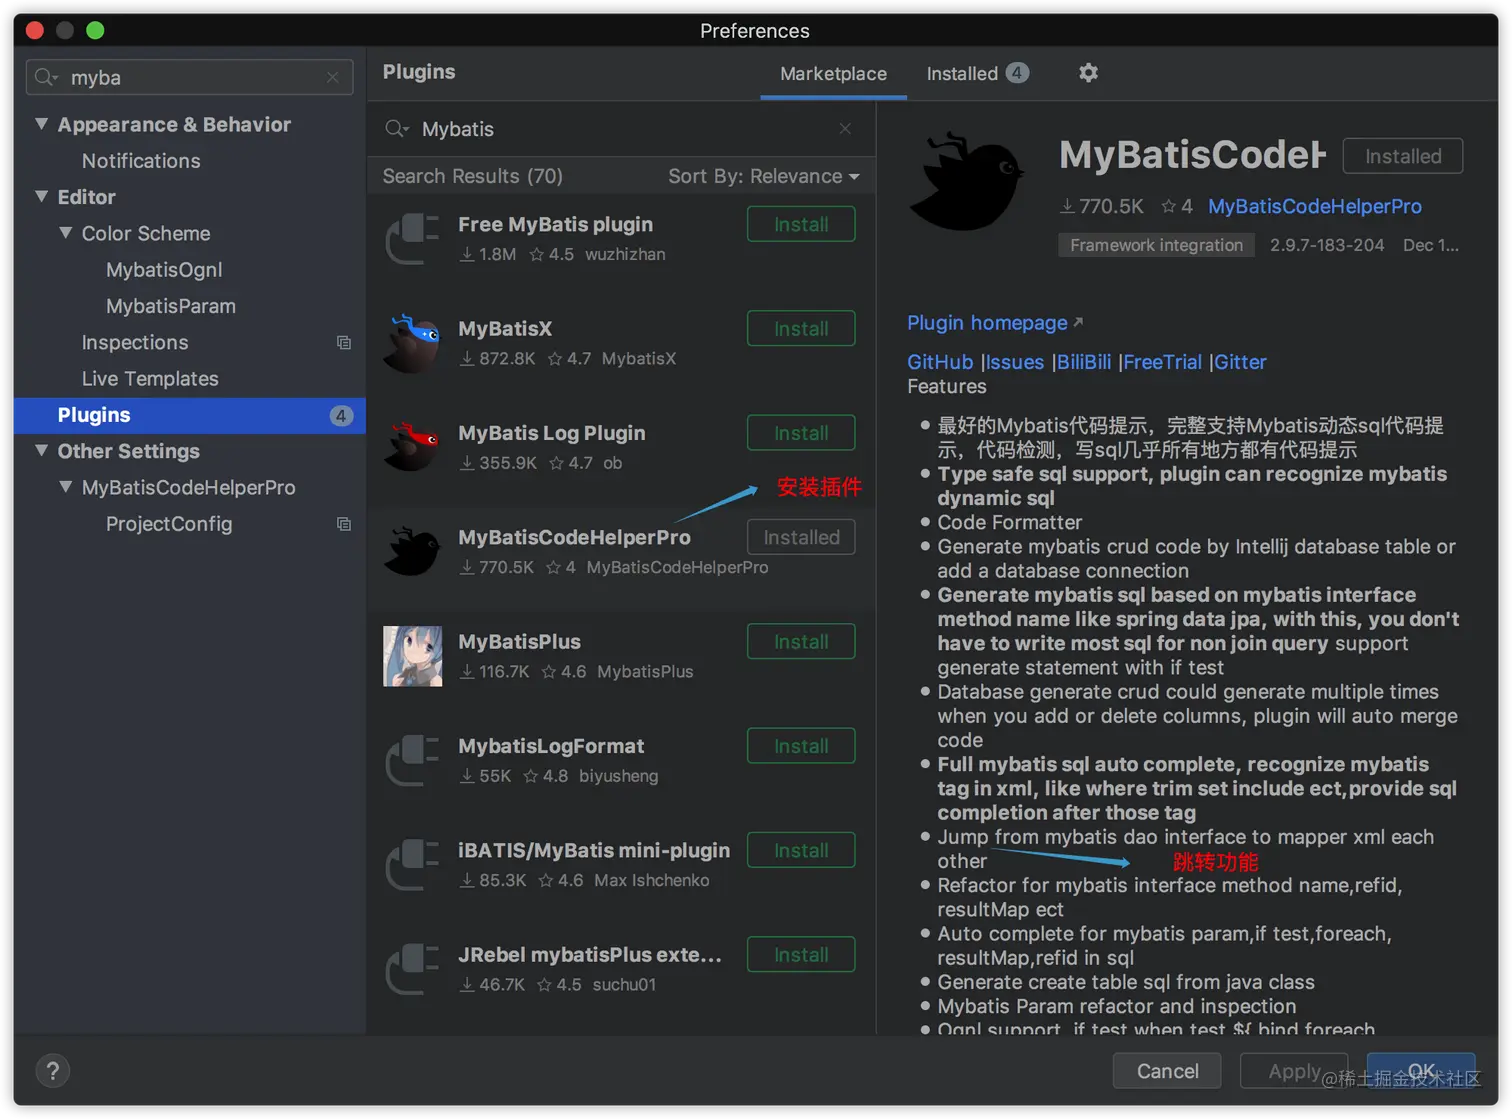Screen dimensions: 1512x1119
Task: Click the Framework integration tag
Action: pyautogui.click(x=1156, y=245)
